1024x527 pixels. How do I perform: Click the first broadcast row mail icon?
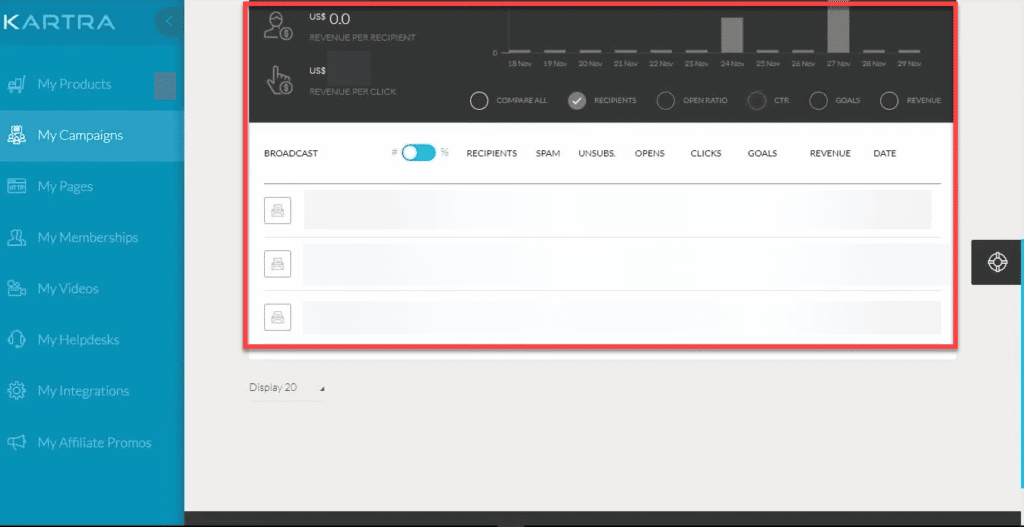tap(278, 210)
